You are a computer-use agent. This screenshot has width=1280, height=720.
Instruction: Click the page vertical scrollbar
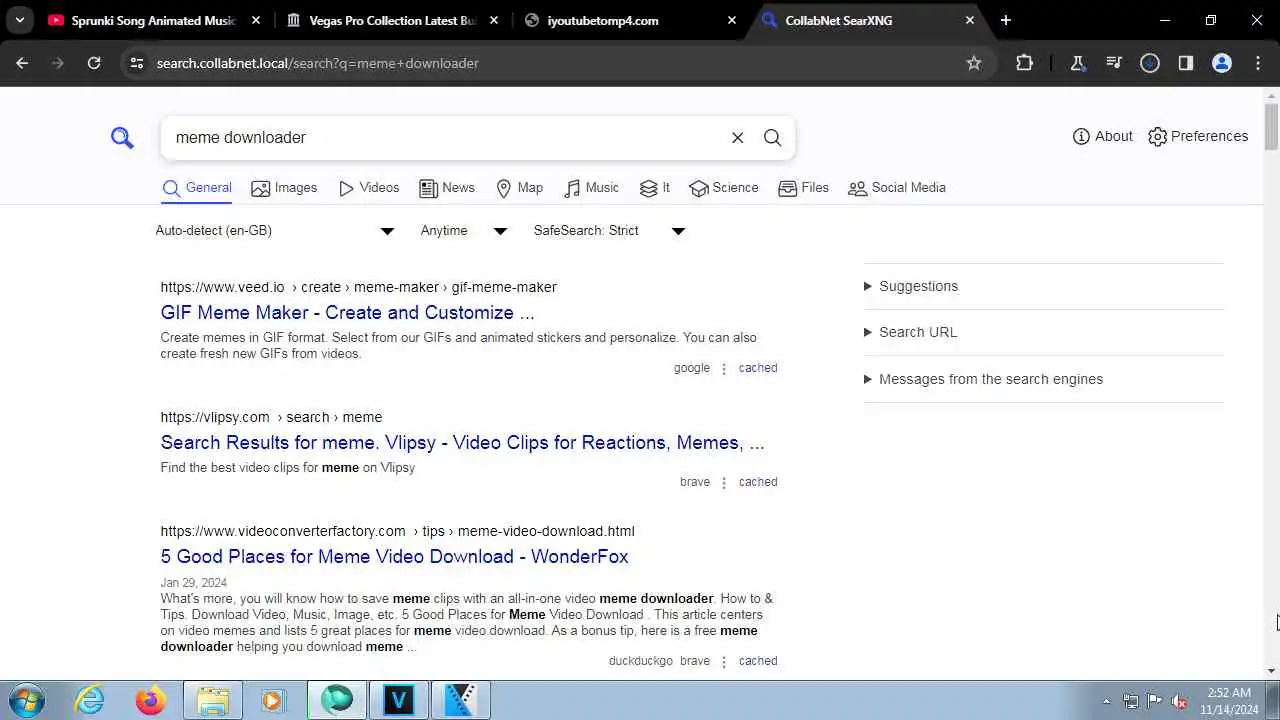[1271, 125]
